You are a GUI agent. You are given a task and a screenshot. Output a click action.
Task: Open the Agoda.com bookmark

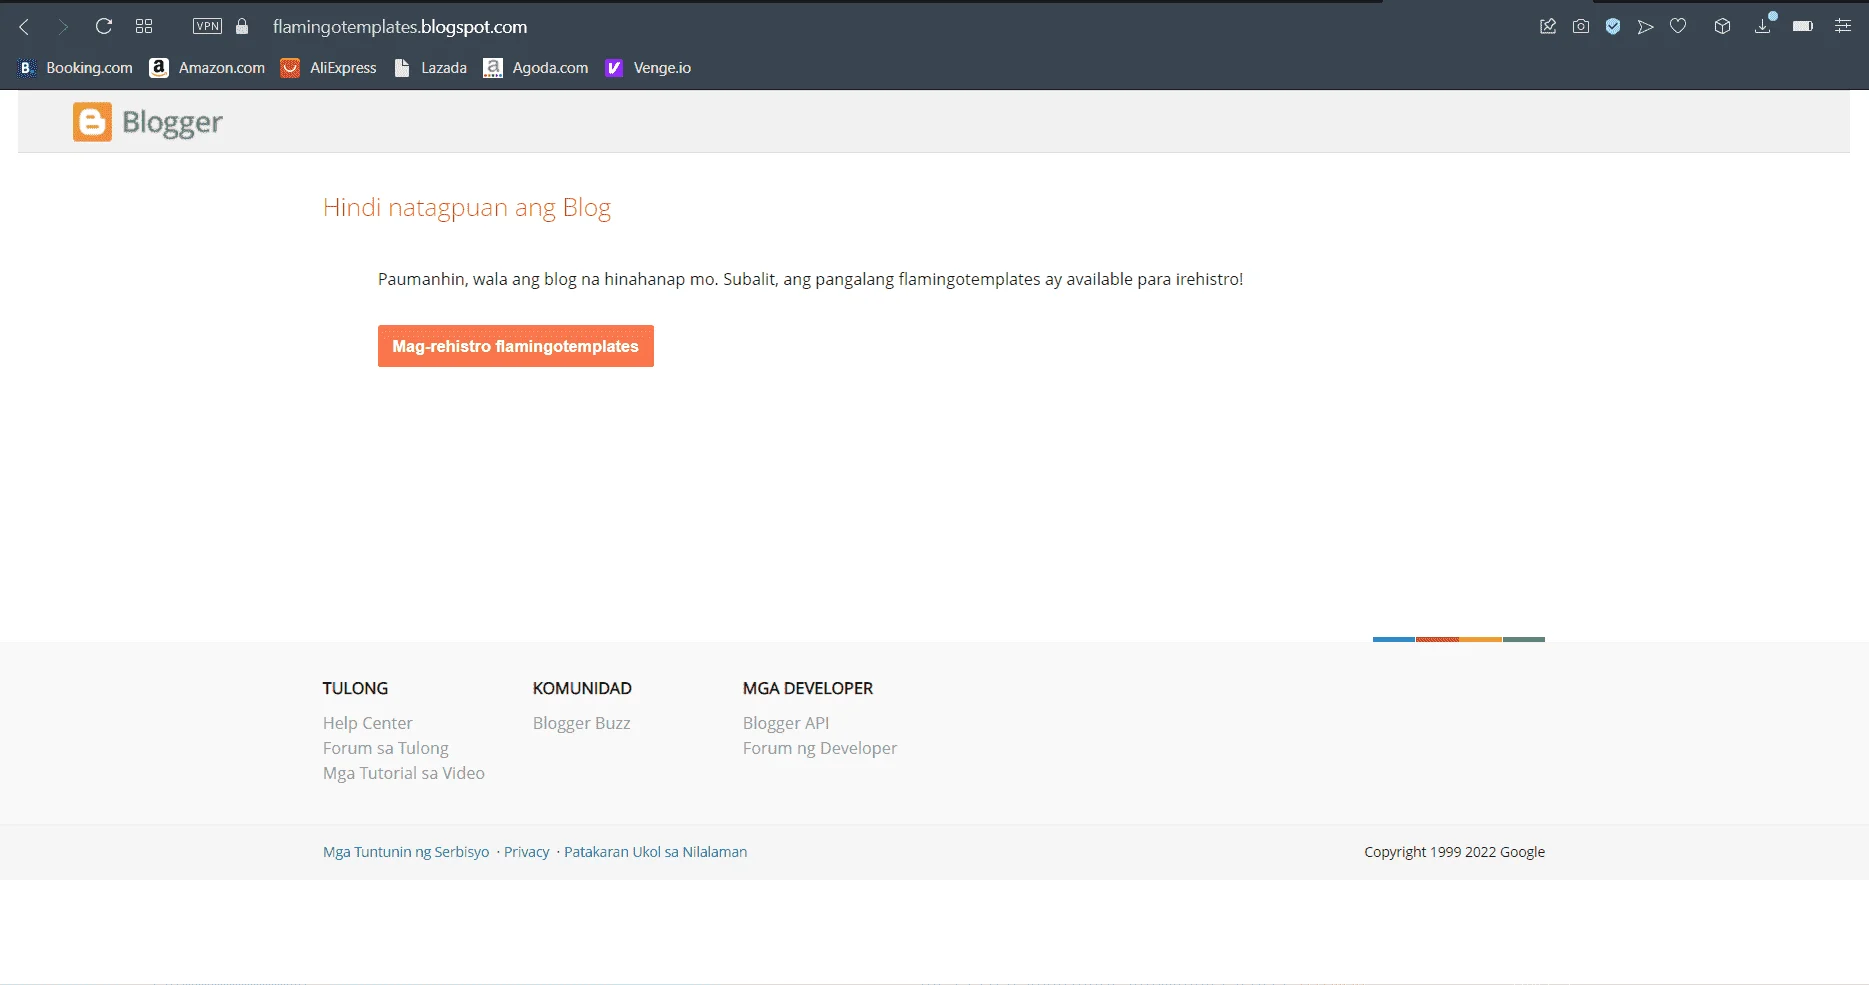[537, 68]
